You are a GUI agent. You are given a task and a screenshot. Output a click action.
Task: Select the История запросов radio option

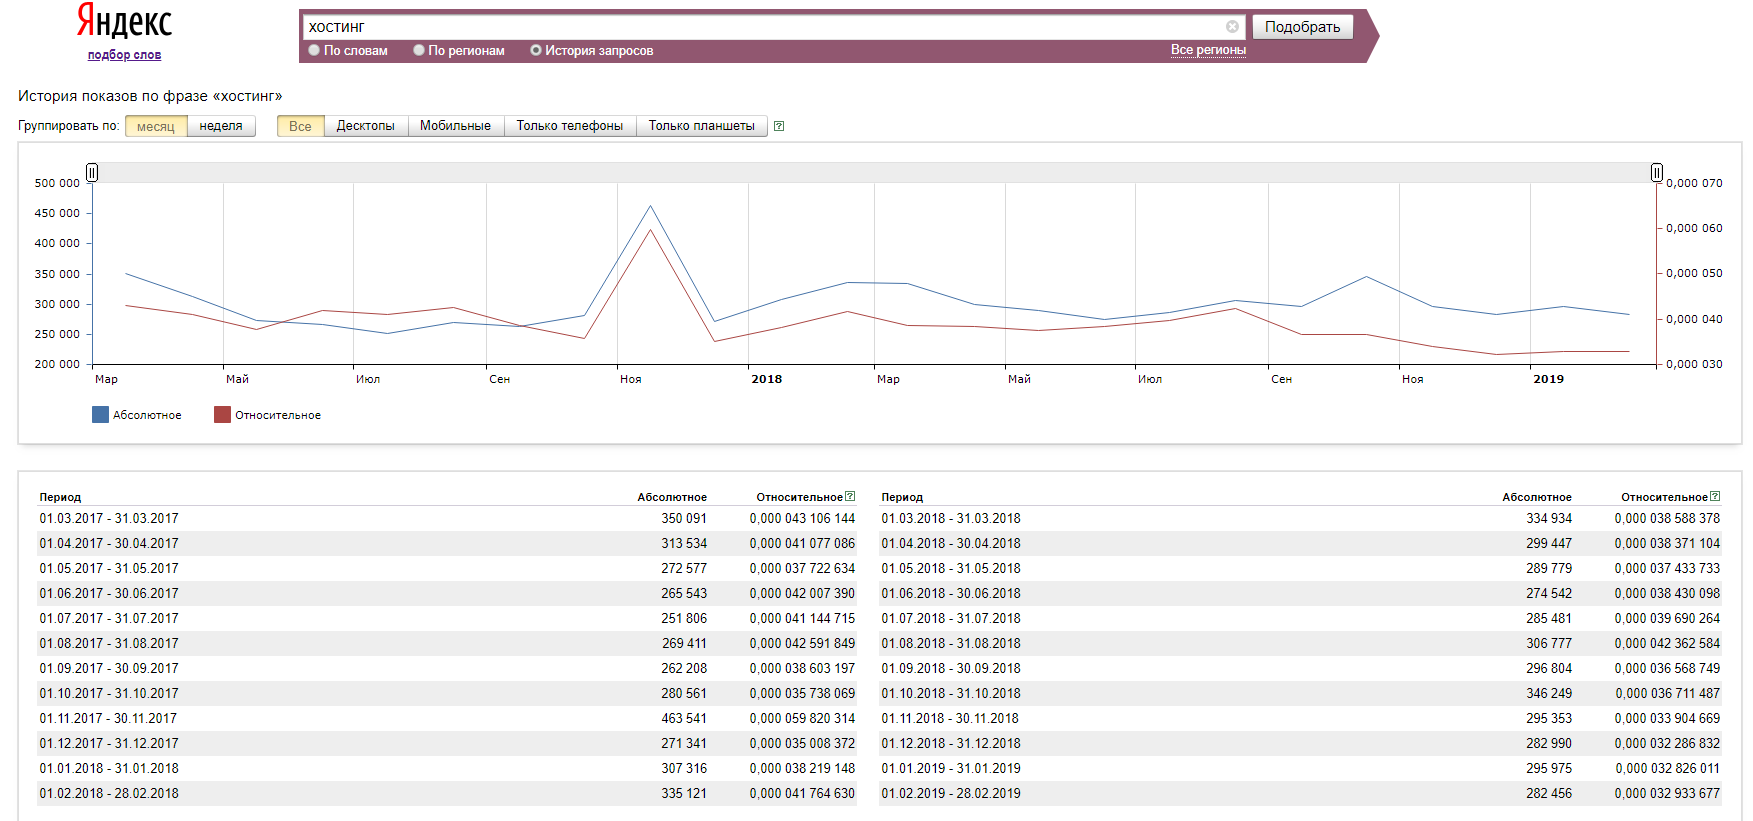pyautogui.click(x=536, y=50)
